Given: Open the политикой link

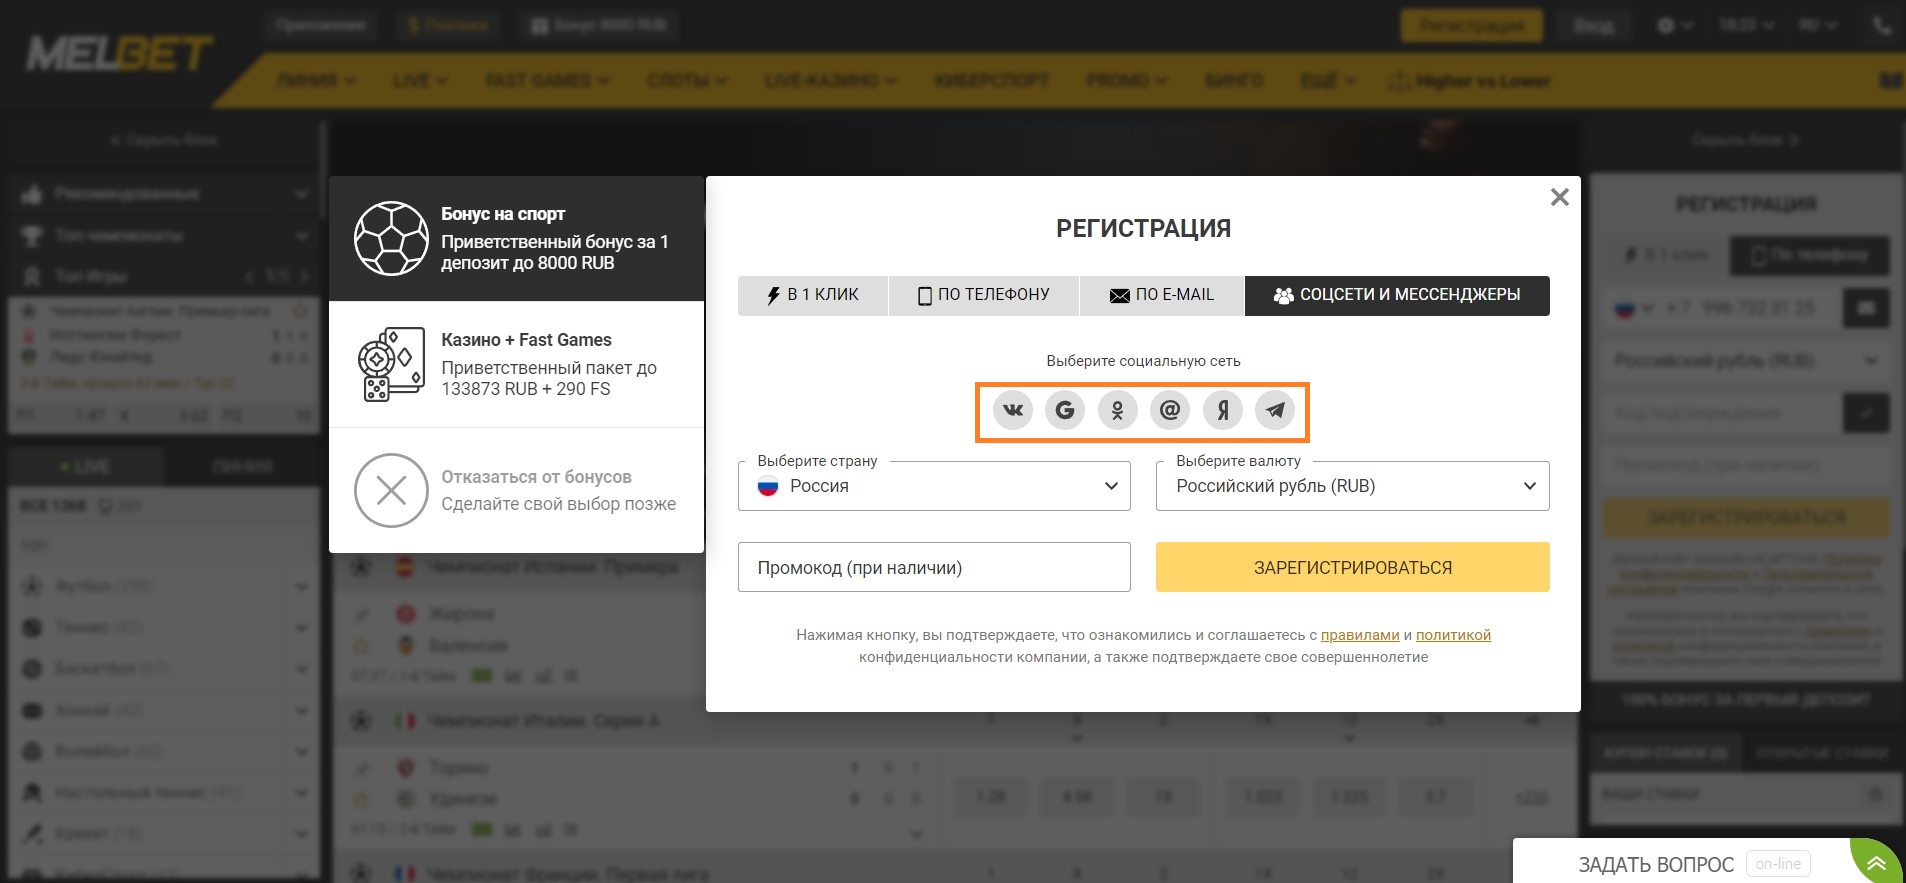Looking at the screenshot, I should [x=1453, y=635].
